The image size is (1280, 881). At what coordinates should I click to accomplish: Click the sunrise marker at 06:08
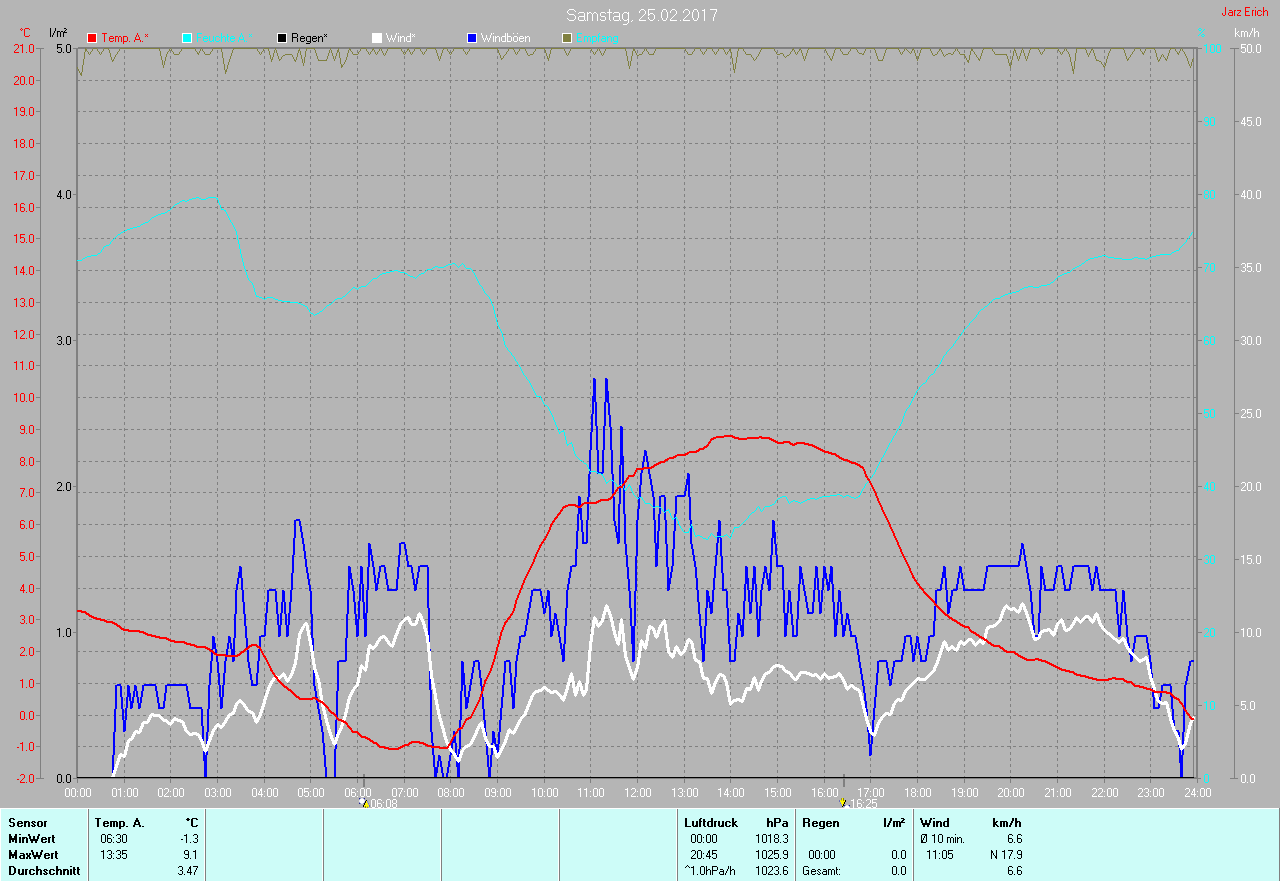click(365, 802)
